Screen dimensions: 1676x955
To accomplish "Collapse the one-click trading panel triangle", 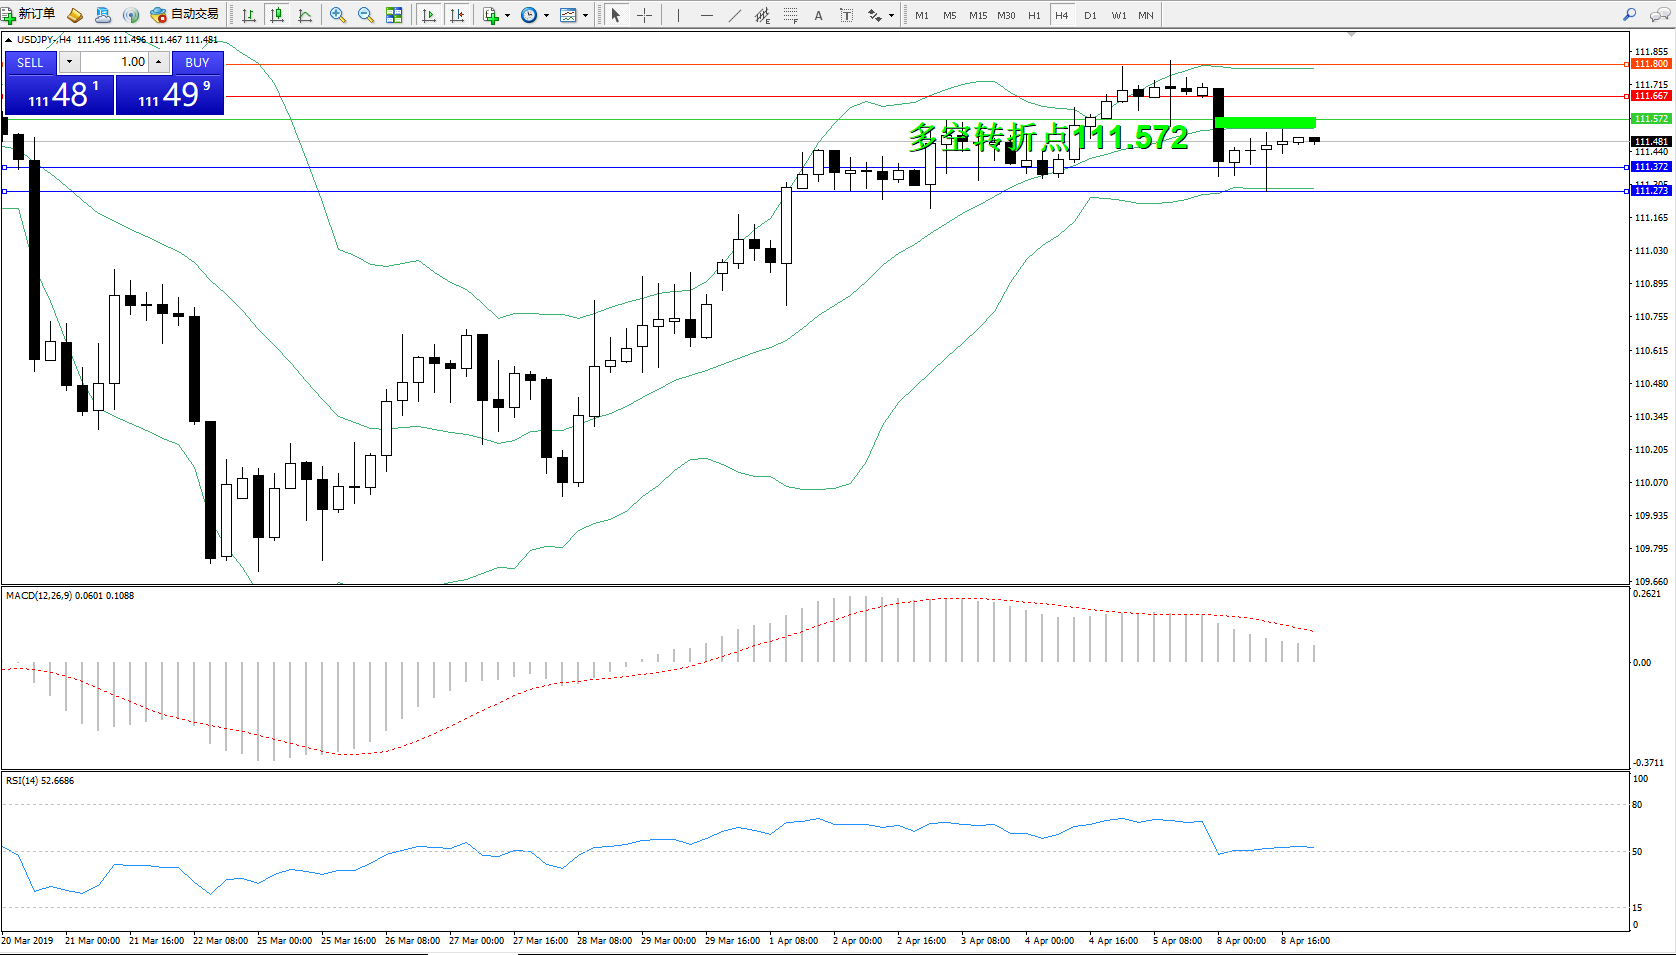I will [x=9, y=40].
